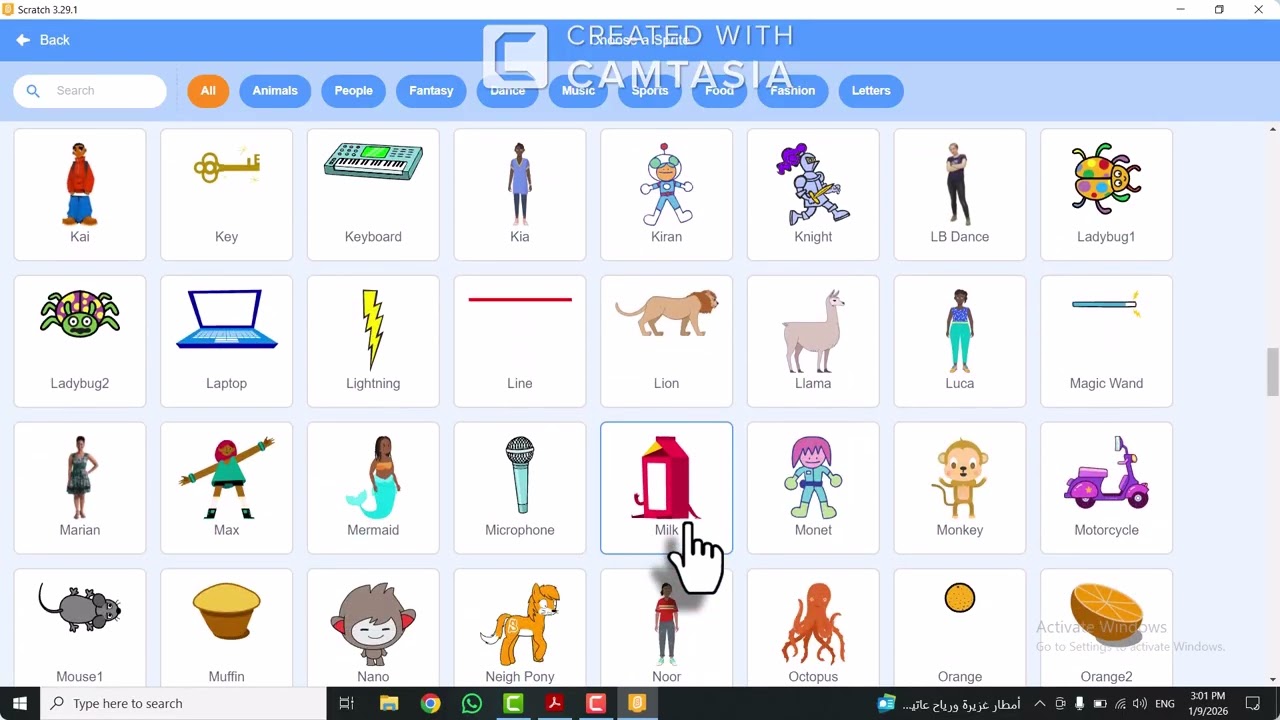Filter sprites by Letters
The image size is (1280, 720).
point(871,91)
